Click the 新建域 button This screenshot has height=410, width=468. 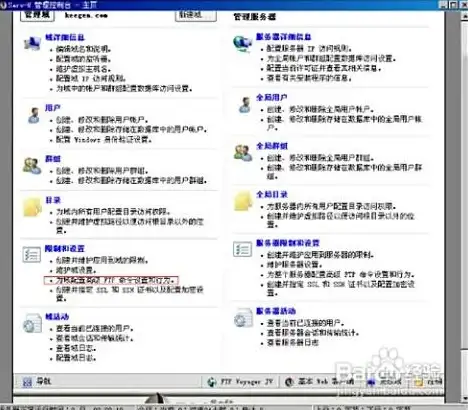(x=196, y=15)
